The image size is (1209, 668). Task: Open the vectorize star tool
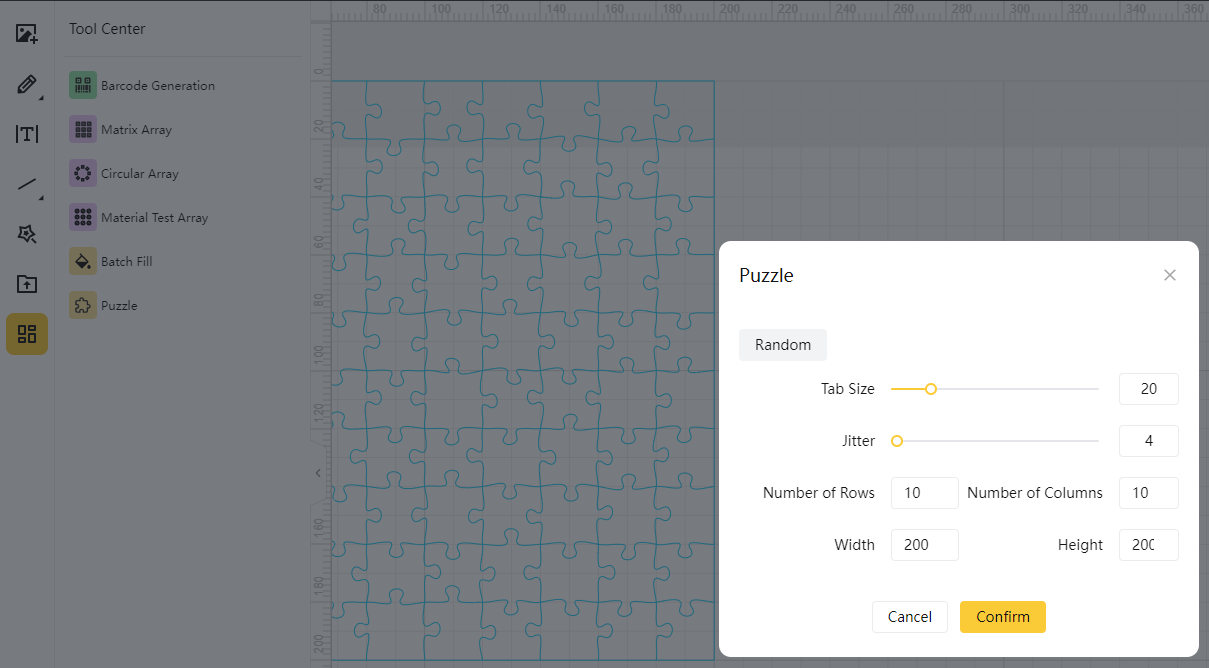point(27,234)
